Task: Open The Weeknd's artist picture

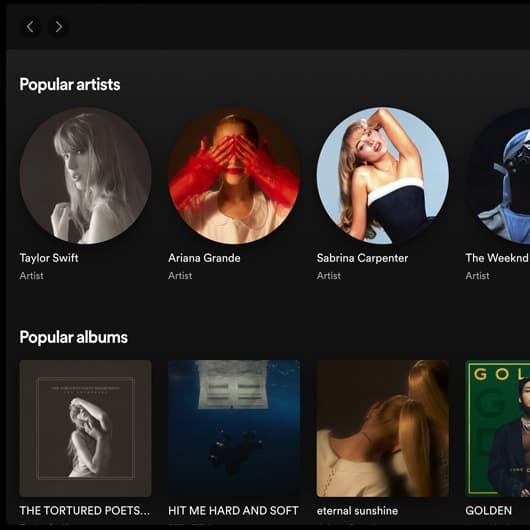Action: tap(498, 175)
